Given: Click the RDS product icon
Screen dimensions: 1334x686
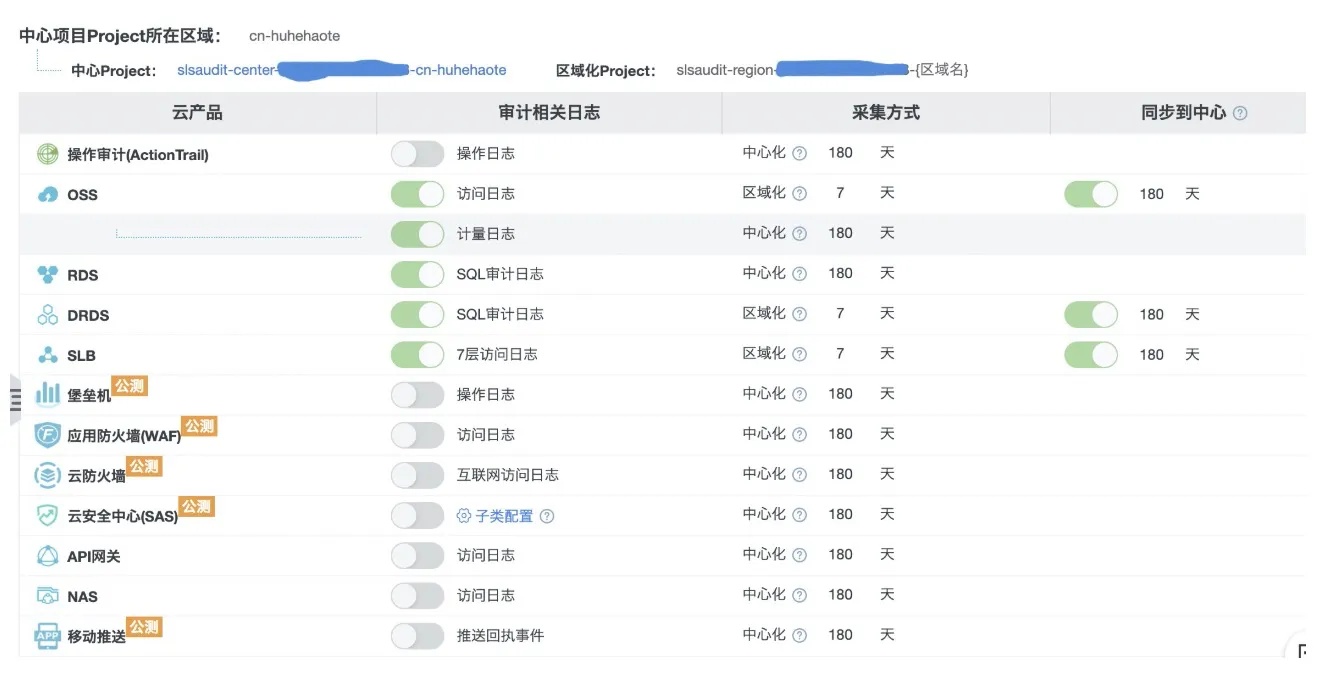Looking at the screenshot, I should click(x=47, y=274).
